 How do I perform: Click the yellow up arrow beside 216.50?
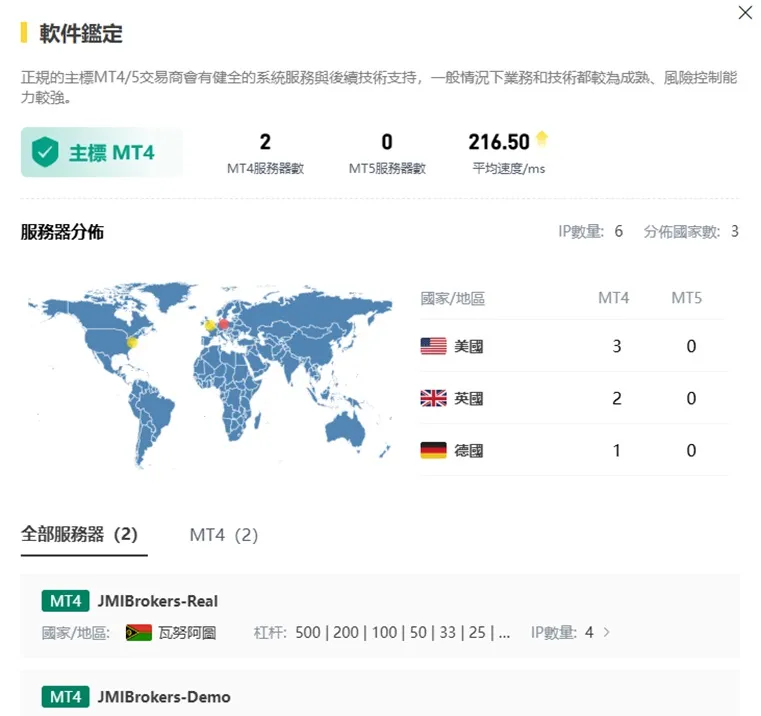pyautogui.click(x=542, y=139)
